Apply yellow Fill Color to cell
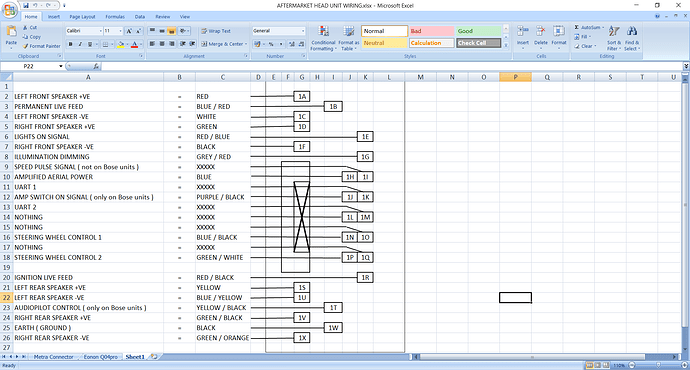Screen dimensions: 690x370 [x=120, y=44]
